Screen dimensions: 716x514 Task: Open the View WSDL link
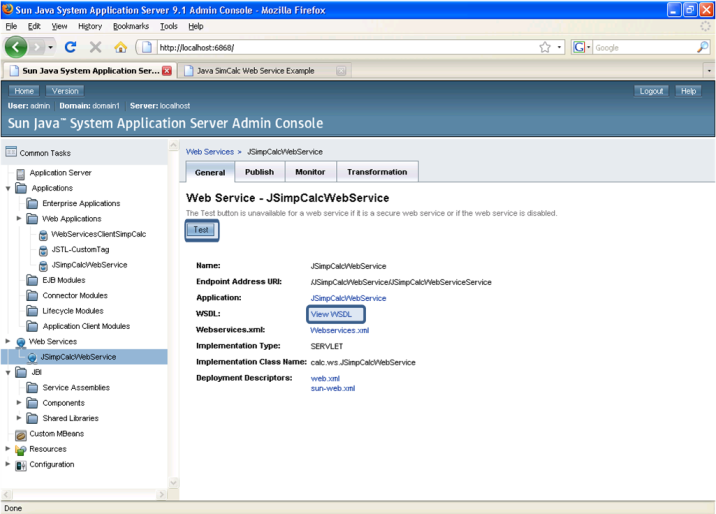click(331, 314)
